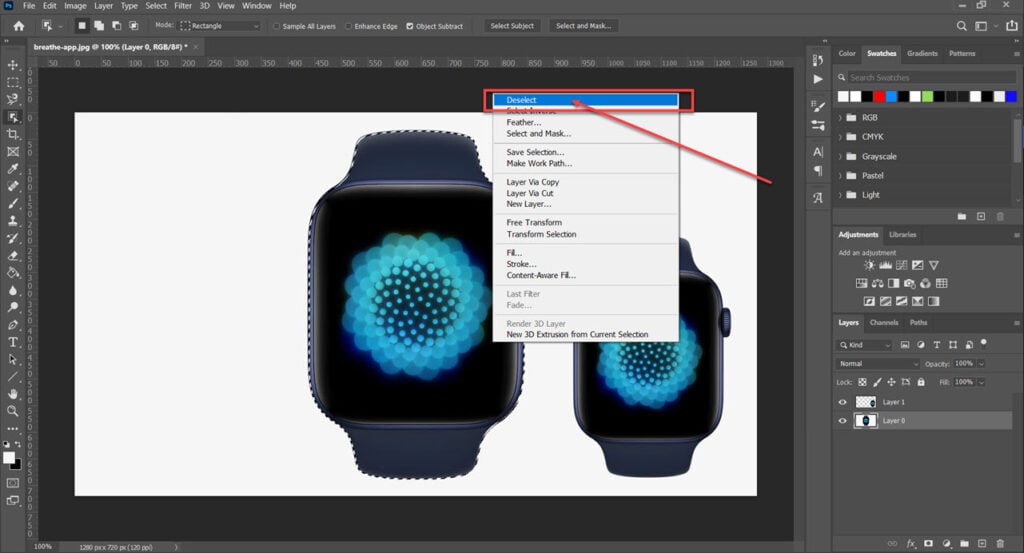The image size is (1024, 553).
Task: Toggle Lock image pixels brush icon
Action: click(877, 382)
